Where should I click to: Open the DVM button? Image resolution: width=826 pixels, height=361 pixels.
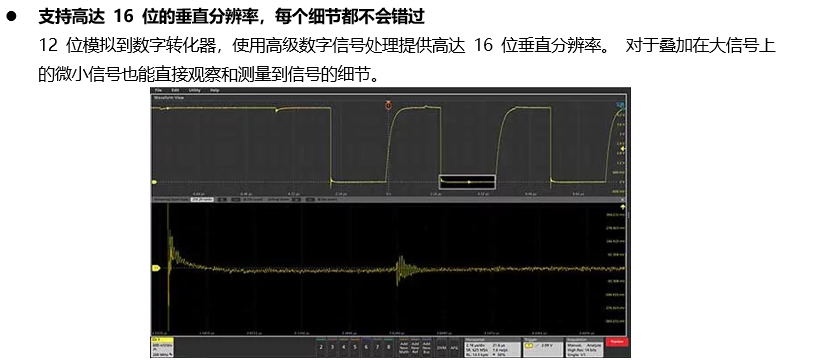[x=441, y=348]
